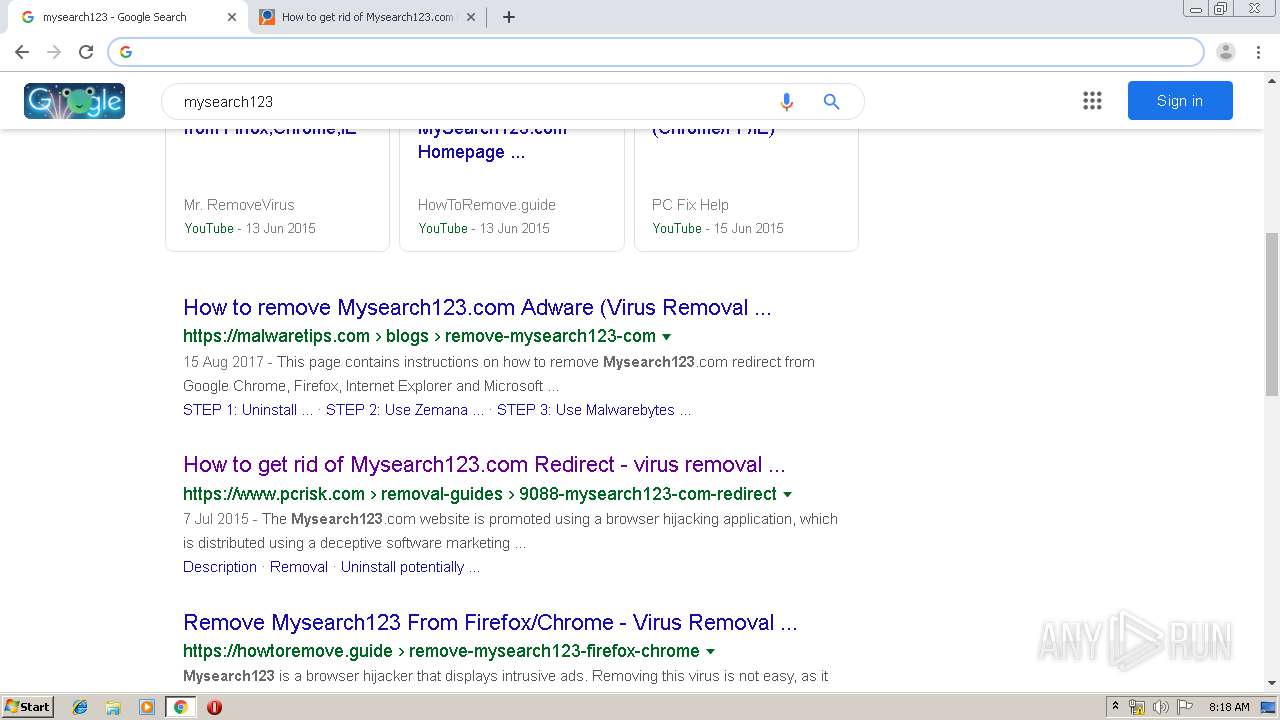The image size is (1280, 720).
Task: Start voice search with the microphone icon
Action: (x=786, y=101)
